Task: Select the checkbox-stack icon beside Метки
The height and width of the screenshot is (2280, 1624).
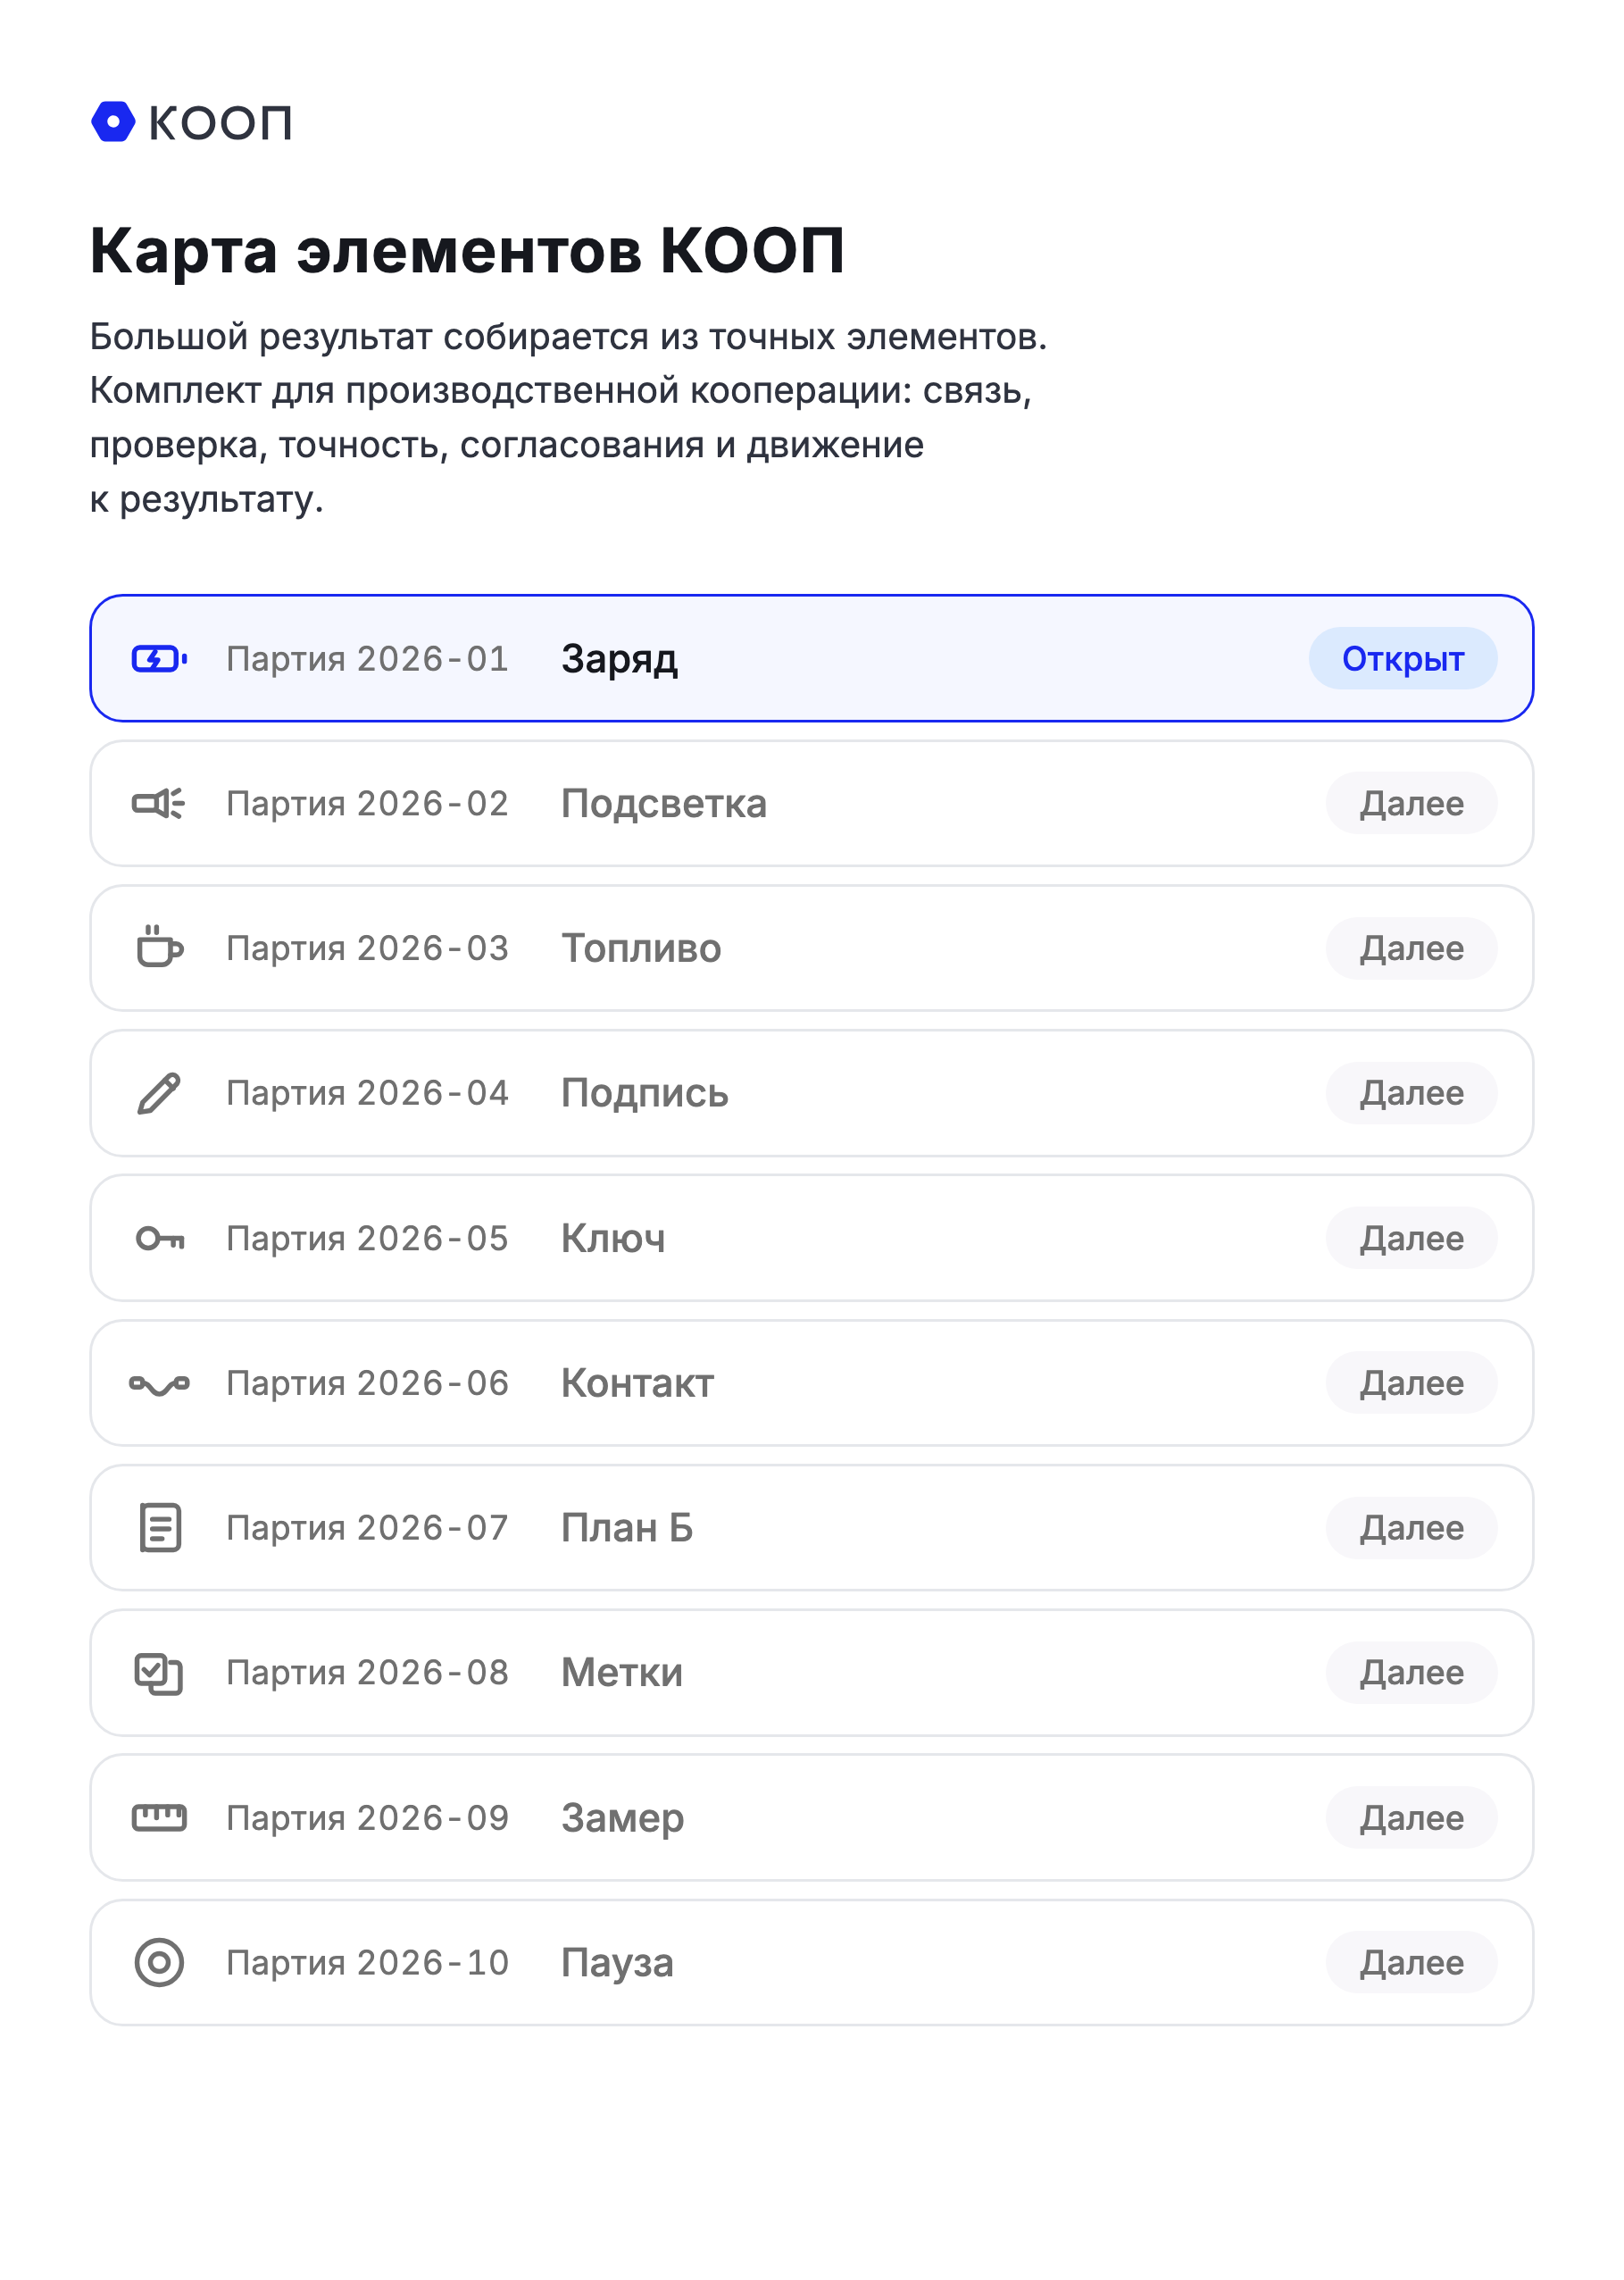Action: pos(159,1673)
